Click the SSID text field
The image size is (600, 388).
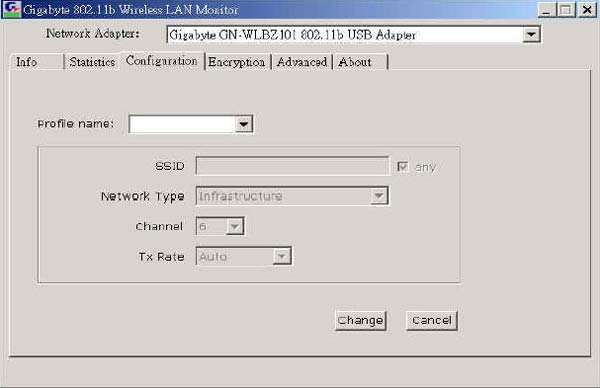point(292,166)
